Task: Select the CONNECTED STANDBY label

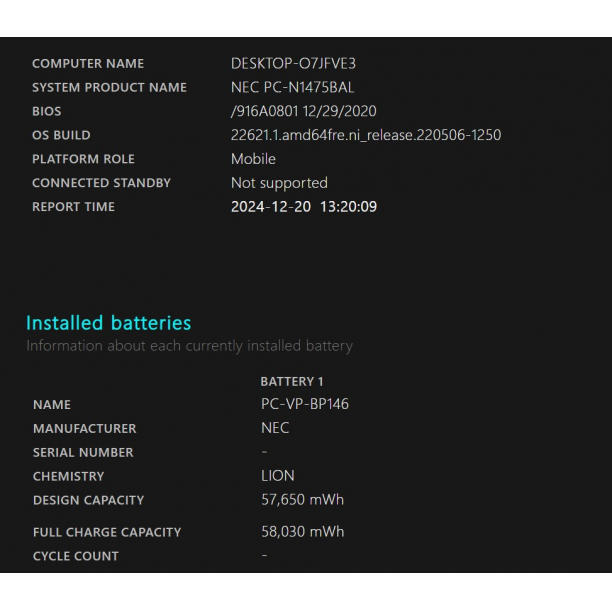Action: 101,183
